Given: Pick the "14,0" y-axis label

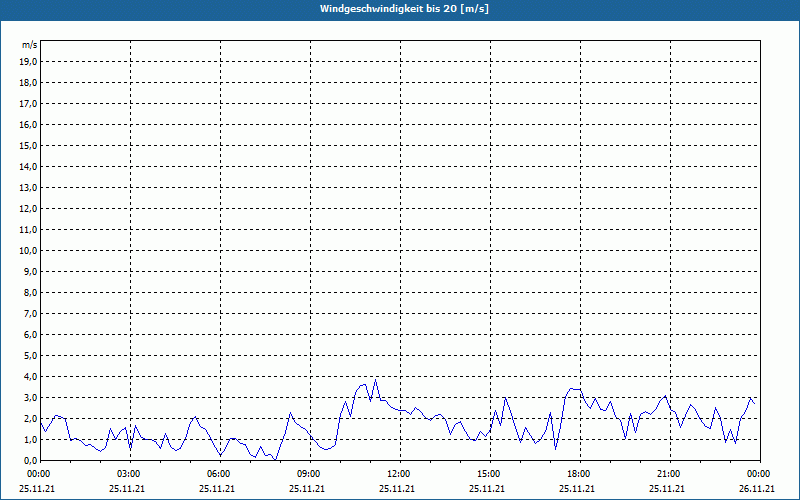Looking at the screenshot, I should pos(28,166).
